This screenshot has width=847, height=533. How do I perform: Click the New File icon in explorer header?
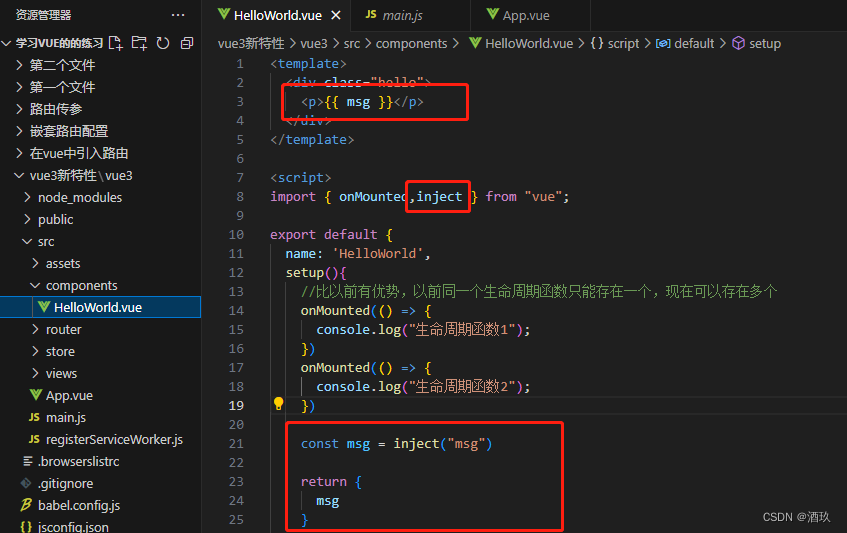[x=116, y=43]
